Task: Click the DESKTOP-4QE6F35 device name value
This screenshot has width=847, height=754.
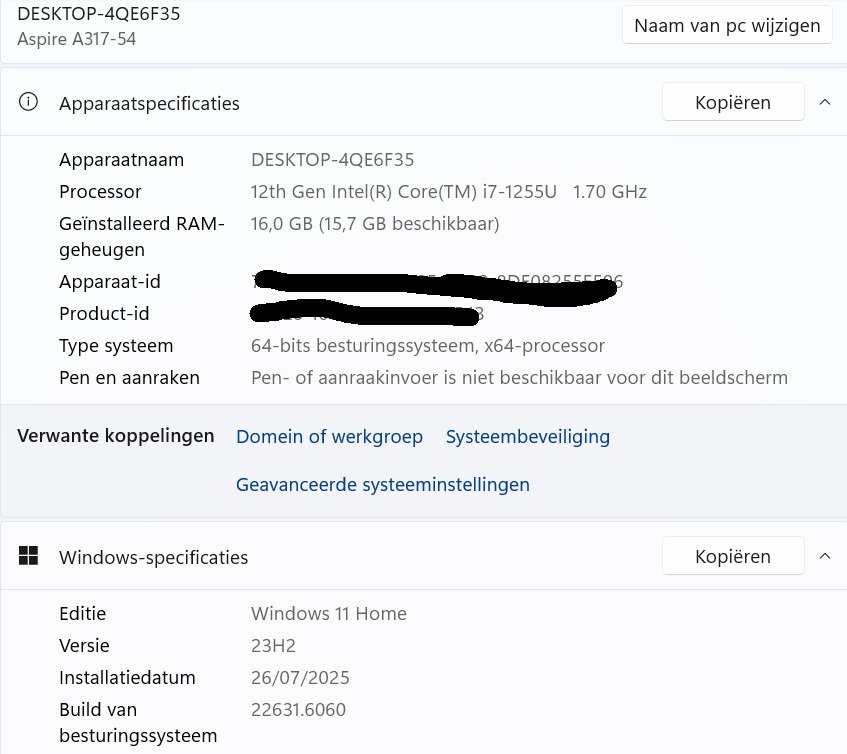Action: pyautogui.click(x=332, y=160)
